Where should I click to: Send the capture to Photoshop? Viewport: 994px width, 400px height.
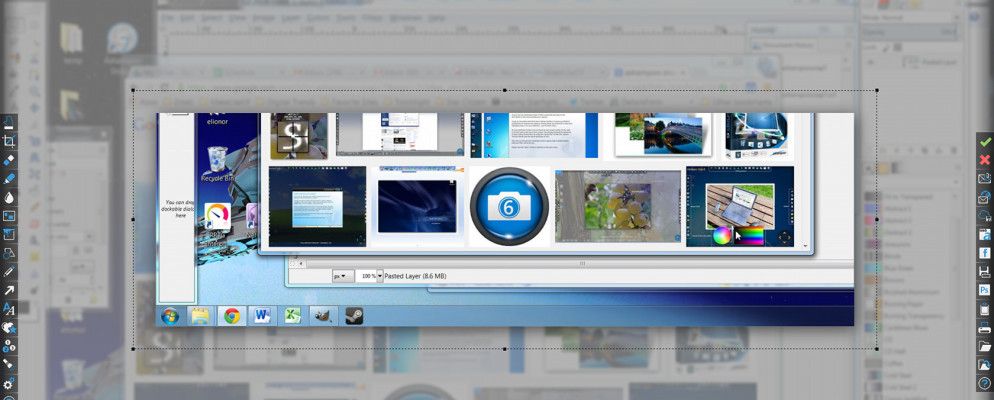coord(985,290)
